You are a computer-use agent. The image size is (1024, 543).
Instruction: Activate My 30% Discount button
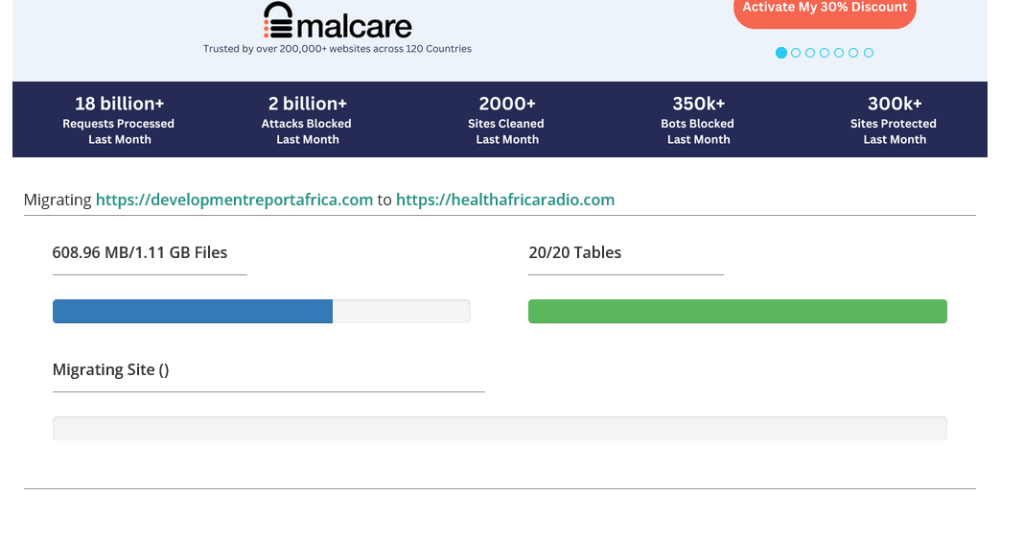824,9
